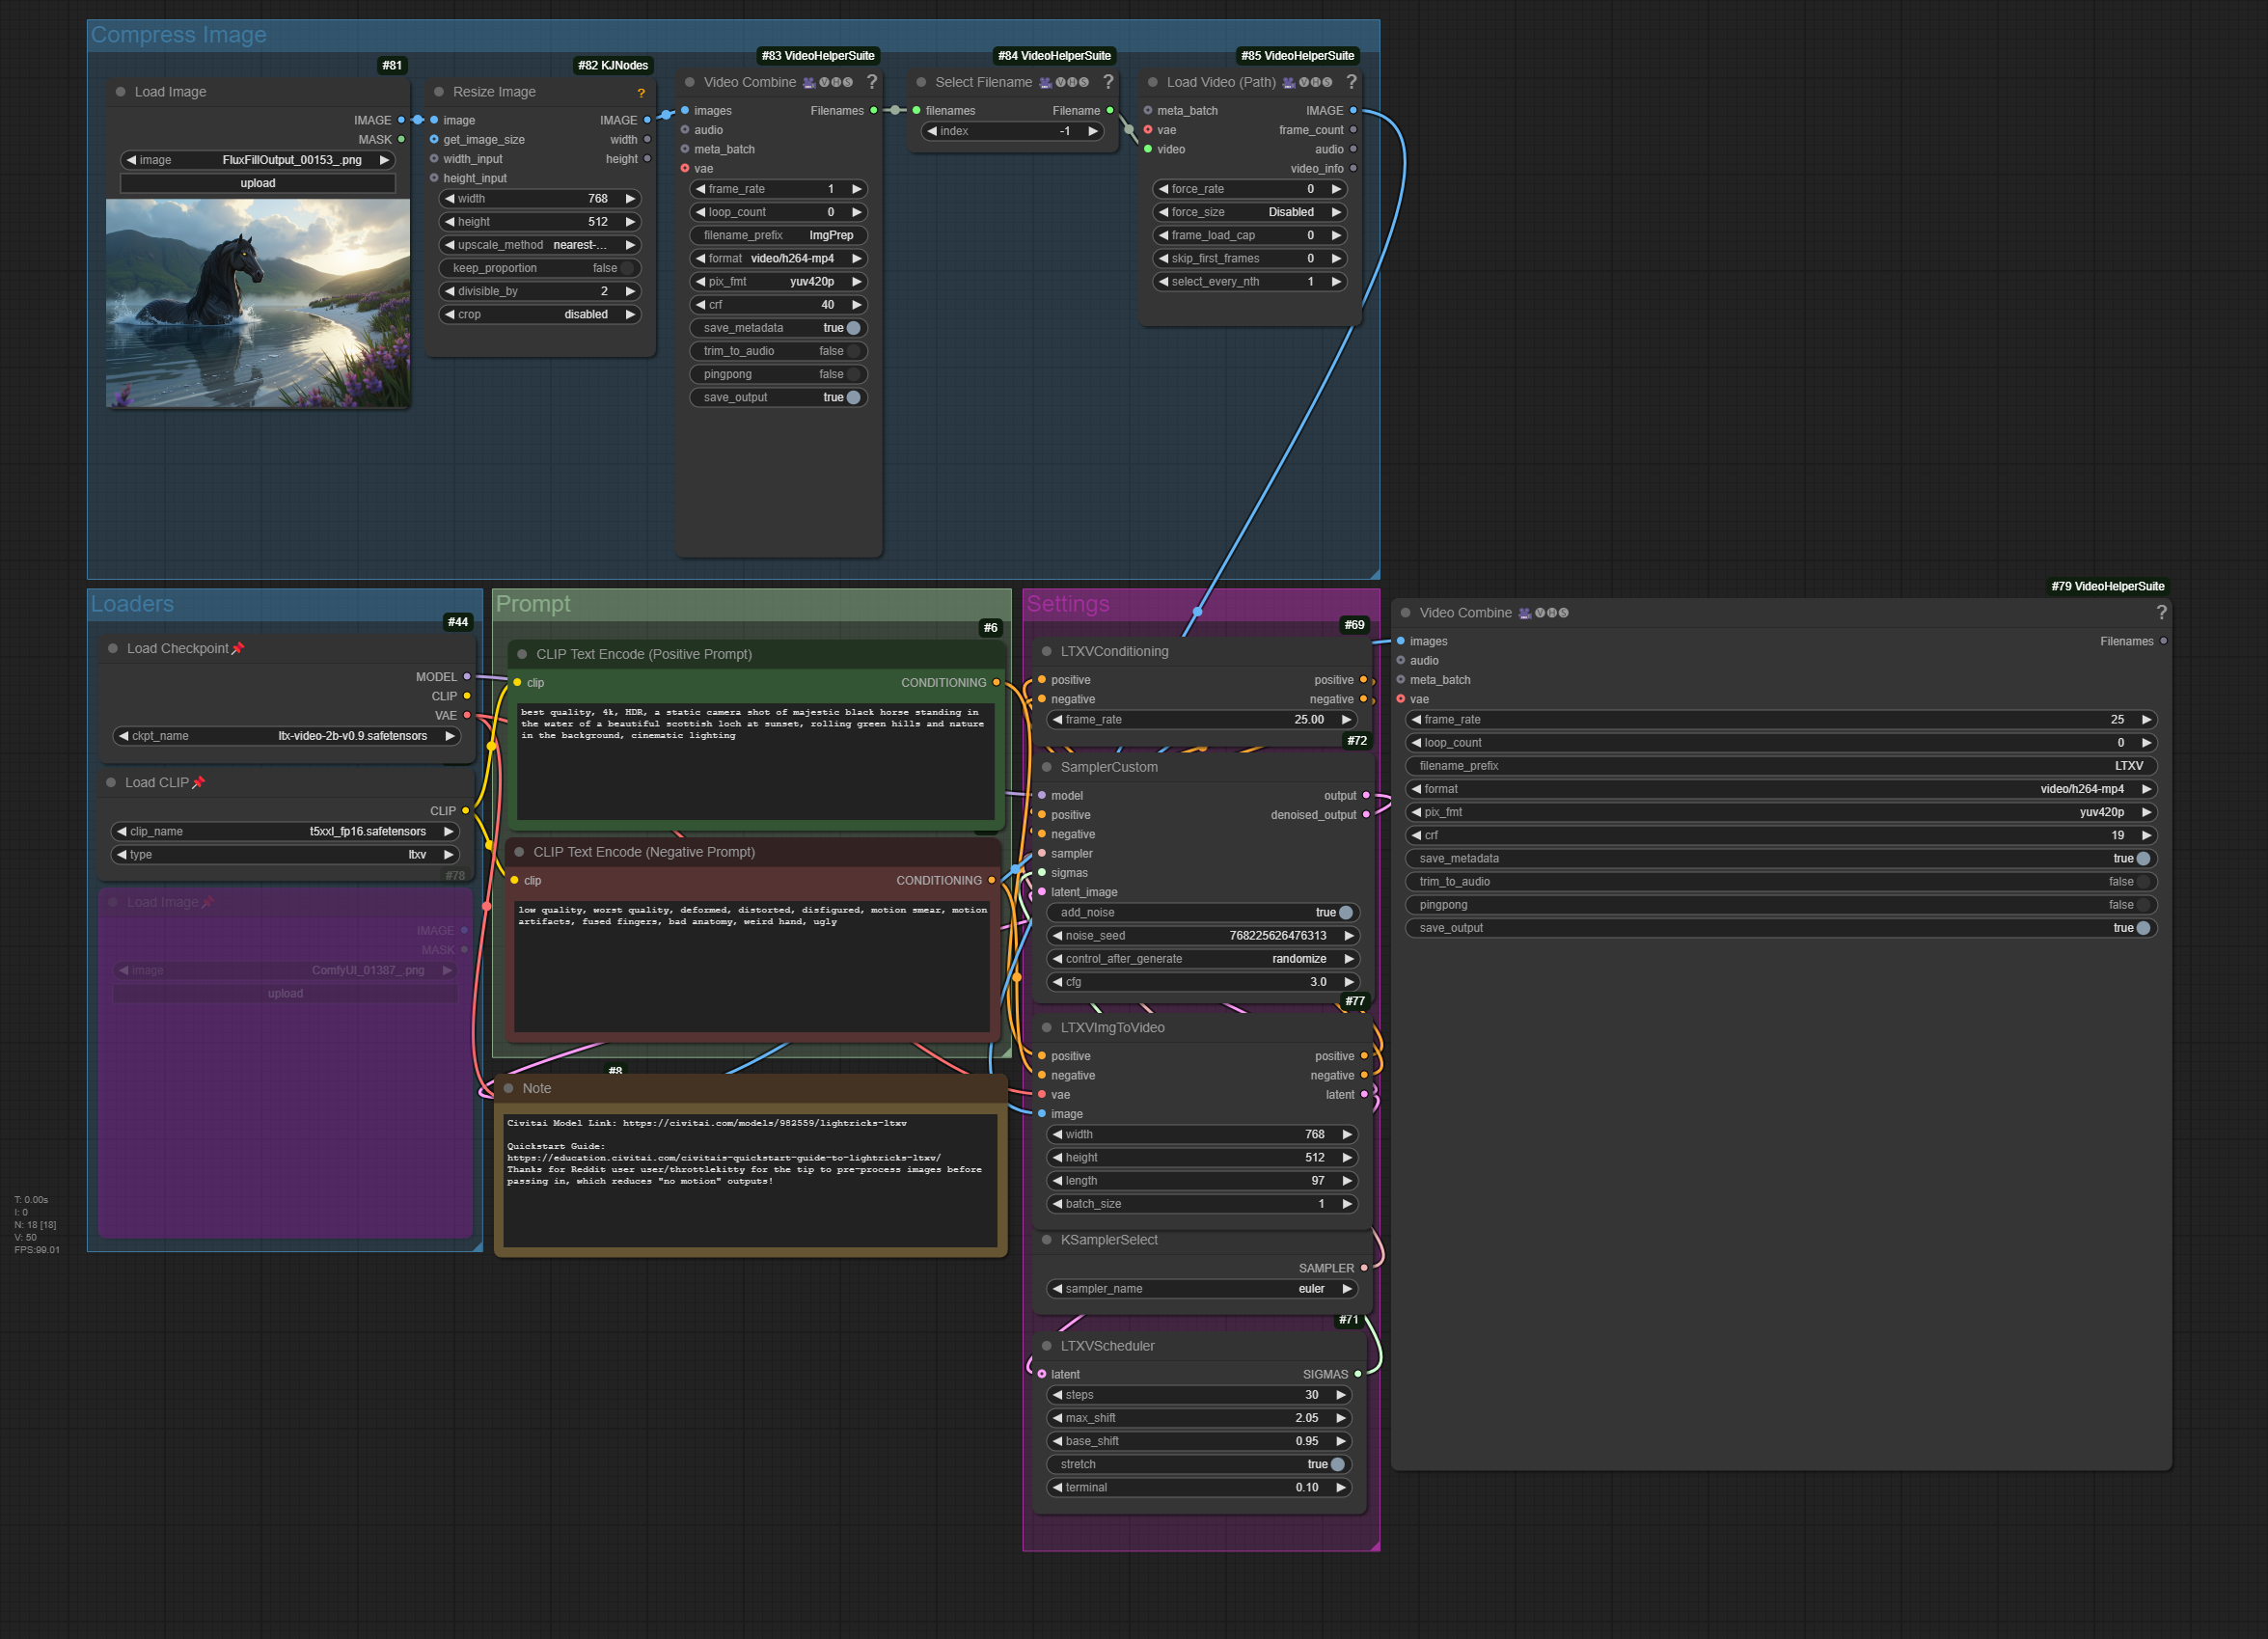Disable add_noise in SamplerCustom node
The image size is (2268, 1639).
1345,912
